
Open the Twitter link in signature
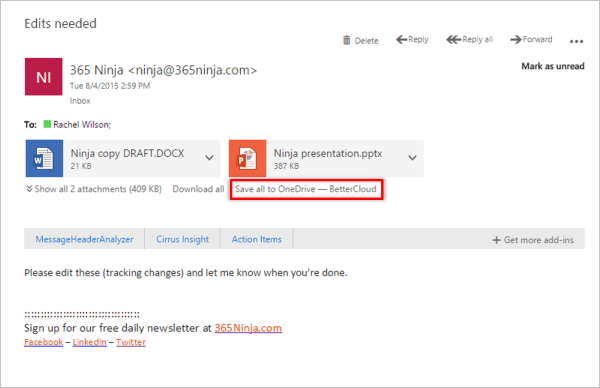pyautogui.click(x=131, y=342)
